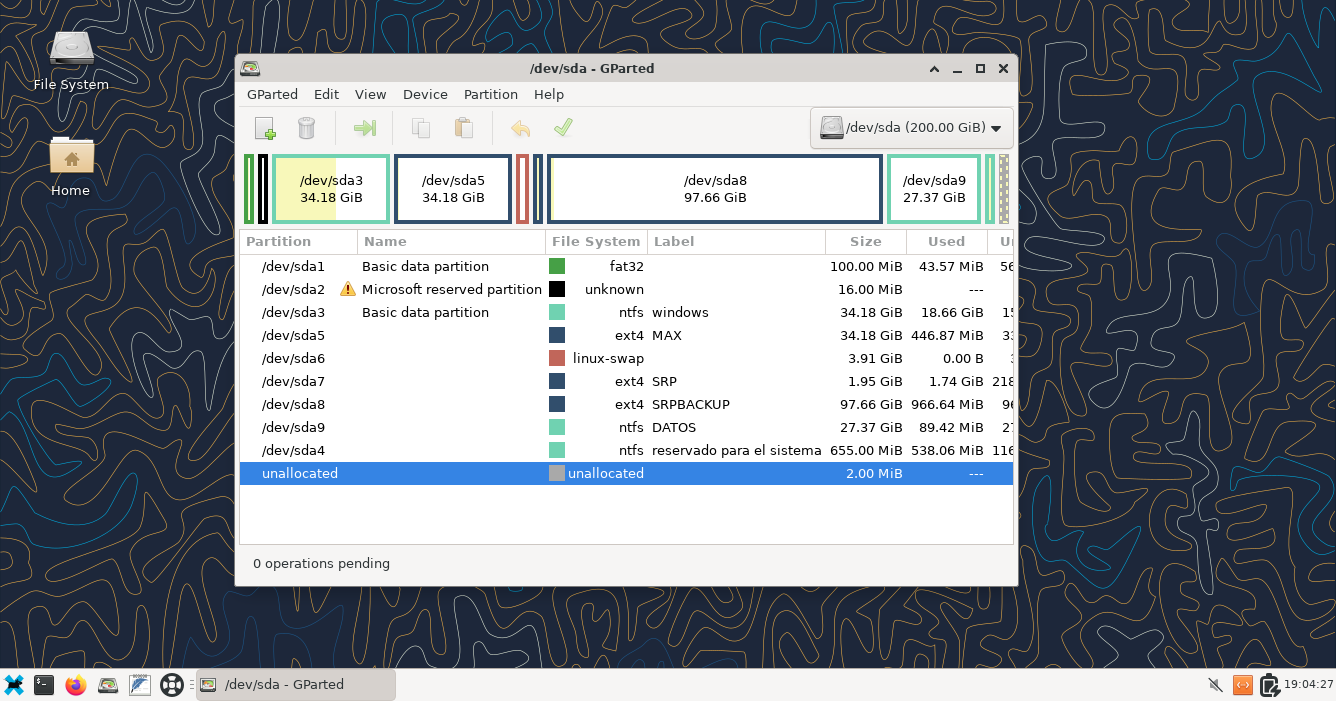This screenshot has width=1336, height=701.
Task: Click the Paste partition toolbar icon
Action: pos(463,128)
